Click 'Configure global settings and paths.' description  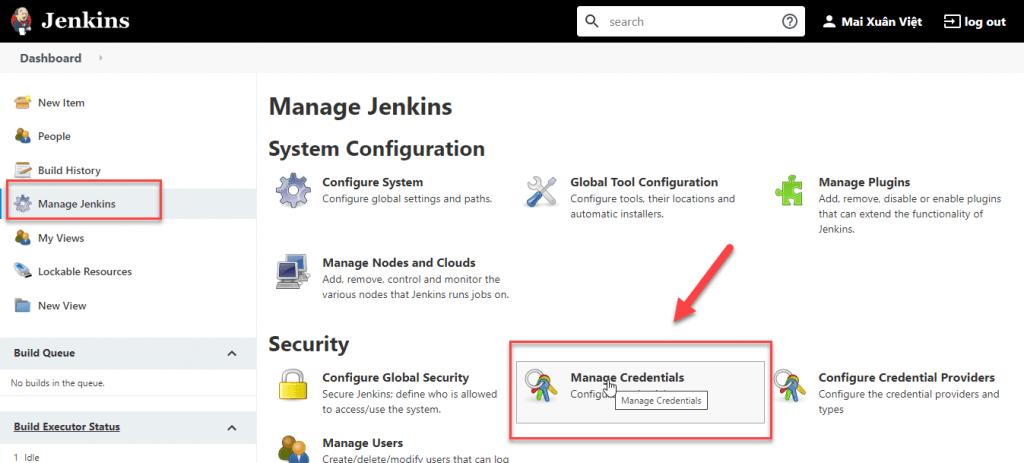(407, 198)
